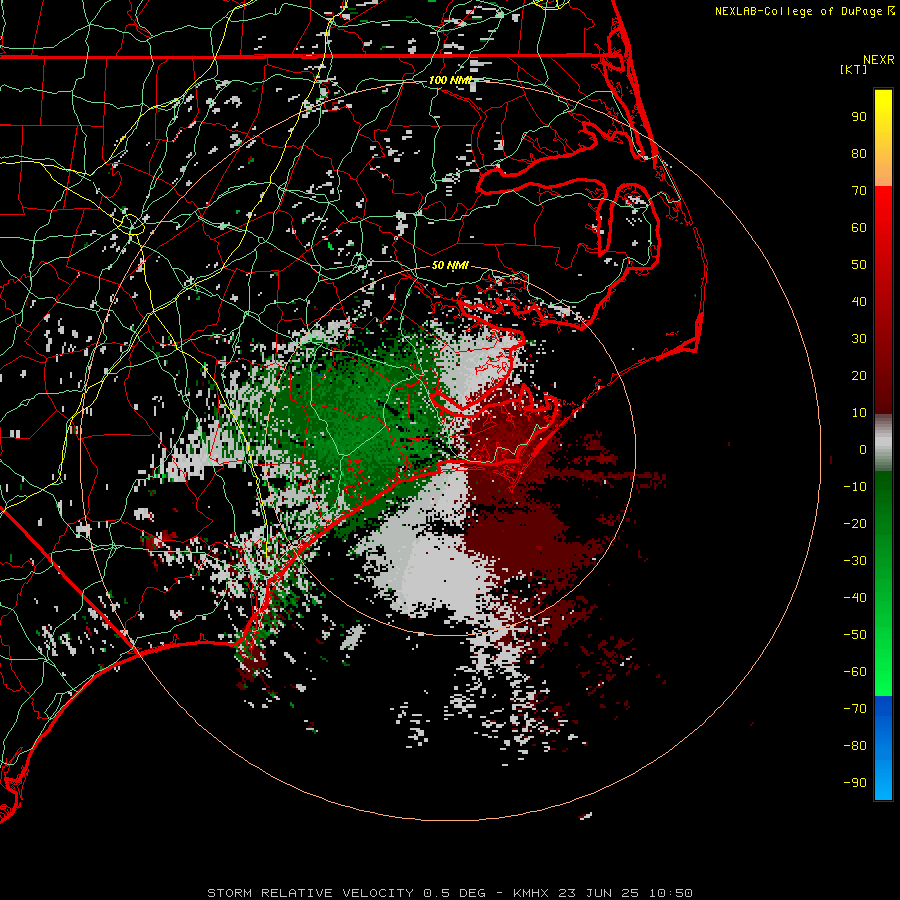The height and width of the screenshot is (900, 900).
Task: Click the 10 value on the velocity scale
Action: 859,413
